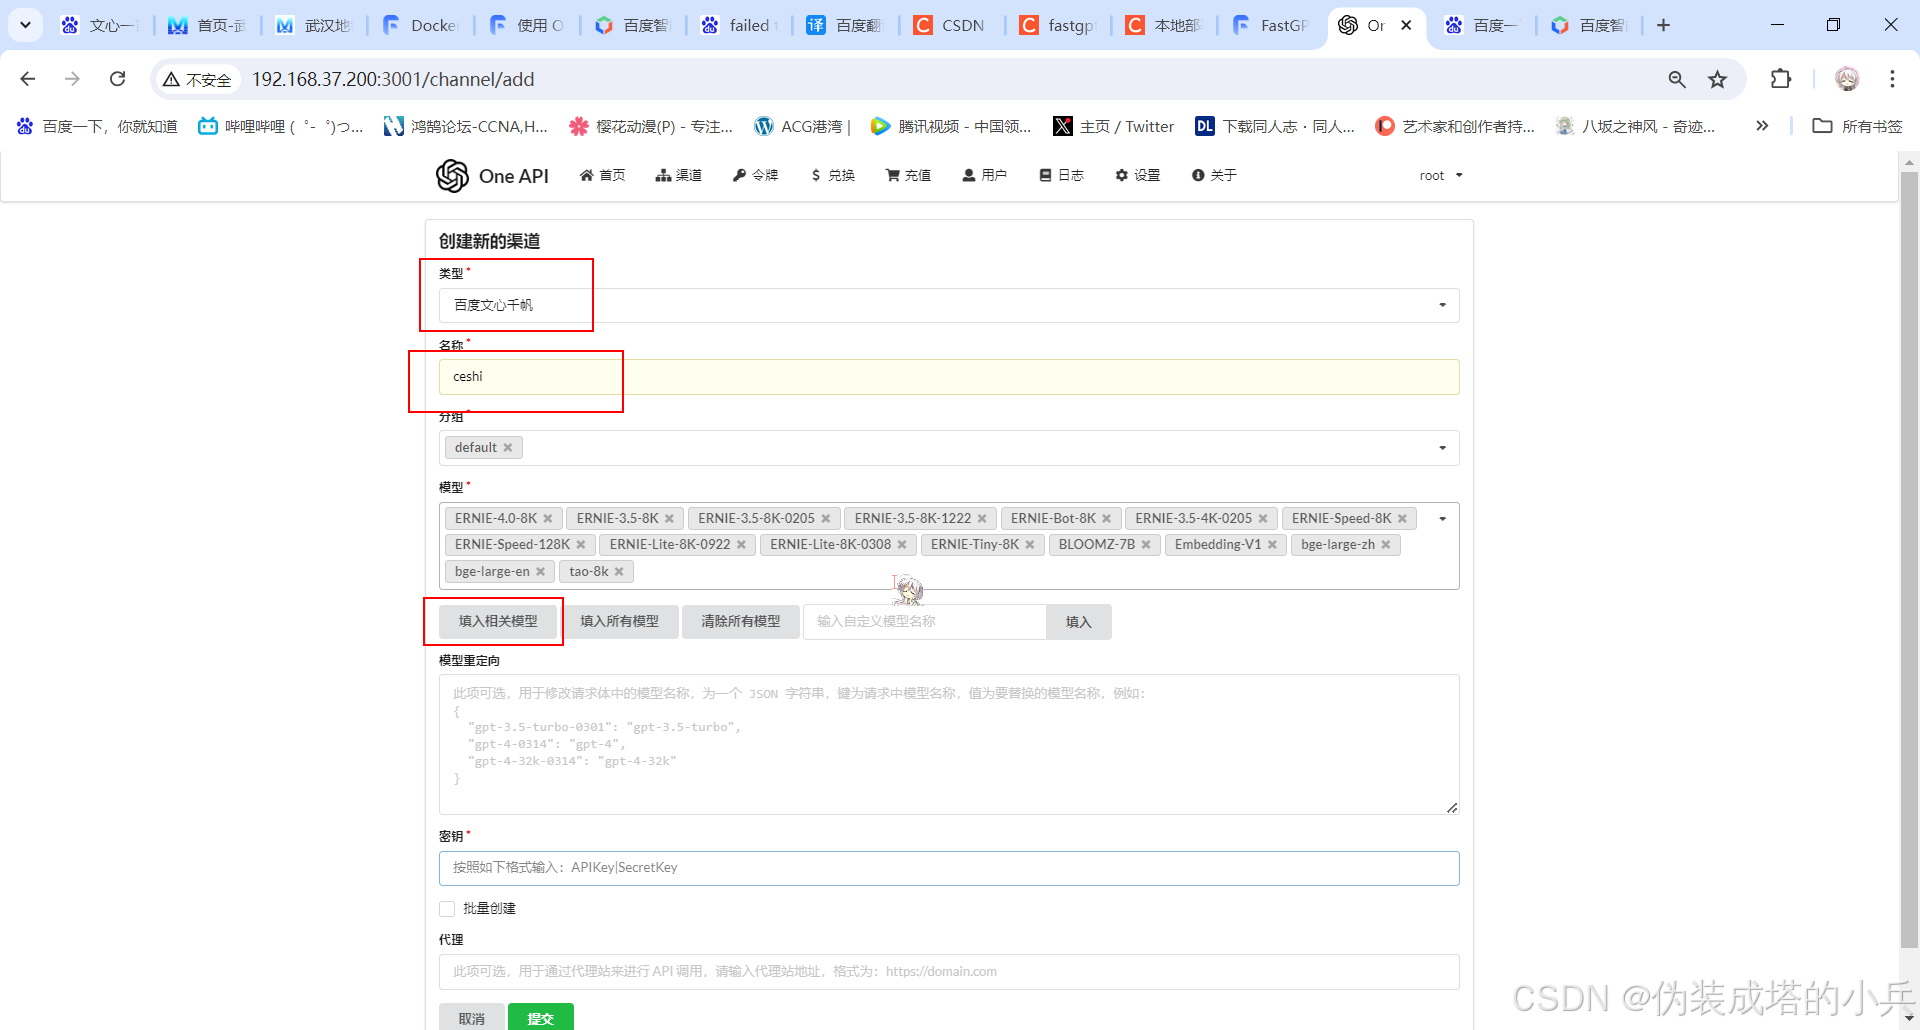The width and height of the screenshot is (1920, 1030).
Task: Remove the bge-large-en model tag
Action: click(x=541, y=572)
